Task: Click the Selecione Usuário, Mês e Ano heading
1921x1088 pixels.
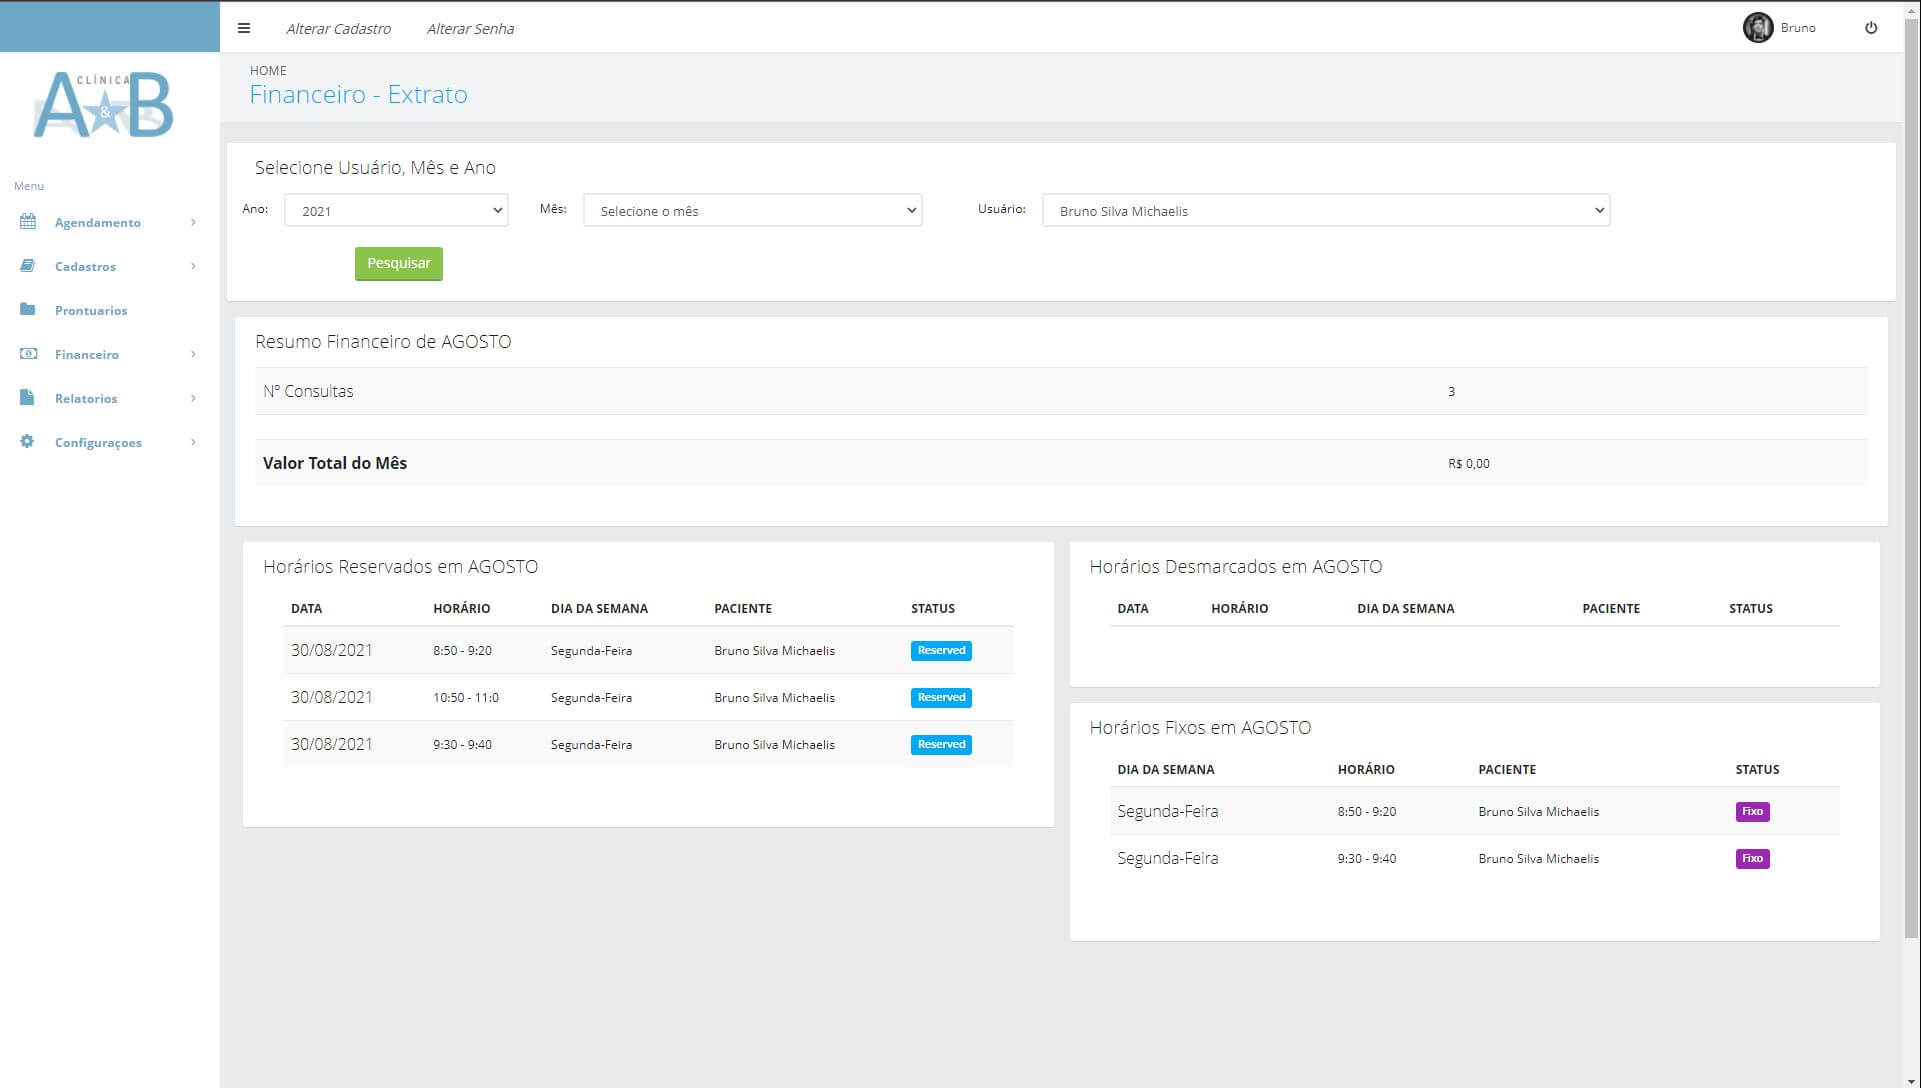Action: 375,168
